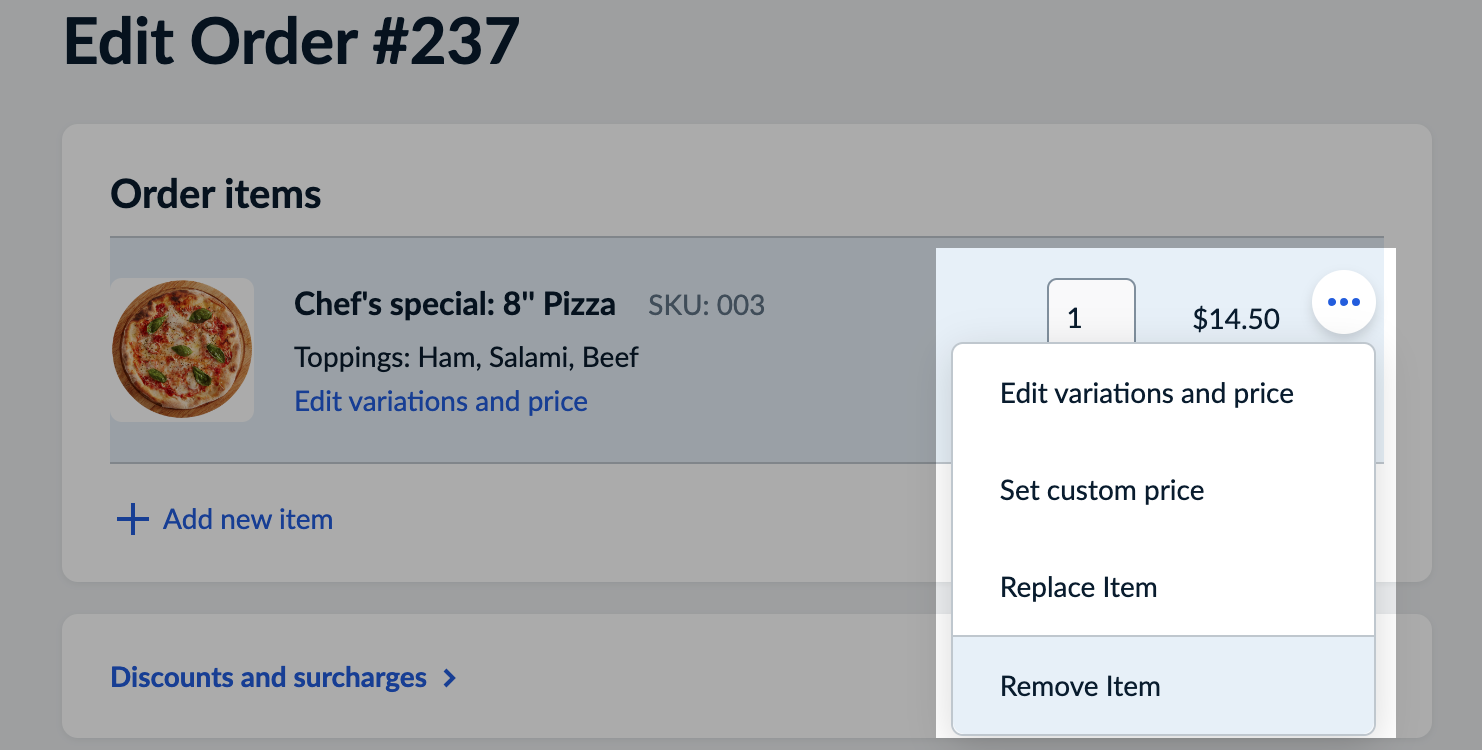The height and width of the screenshot is (750, 1482).
Task: Pick Edit variations and price from the dropdown menu
Action: point(1146,393)
